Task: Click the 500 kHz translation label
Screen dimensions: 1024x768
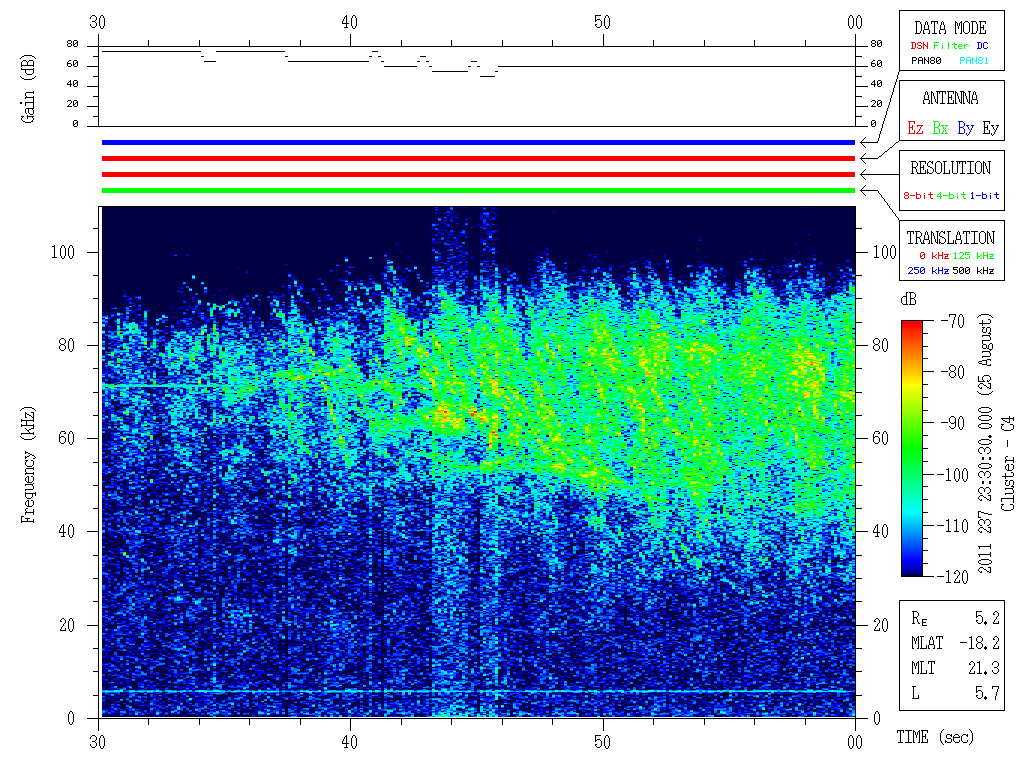Action: [x=973, y=270]
